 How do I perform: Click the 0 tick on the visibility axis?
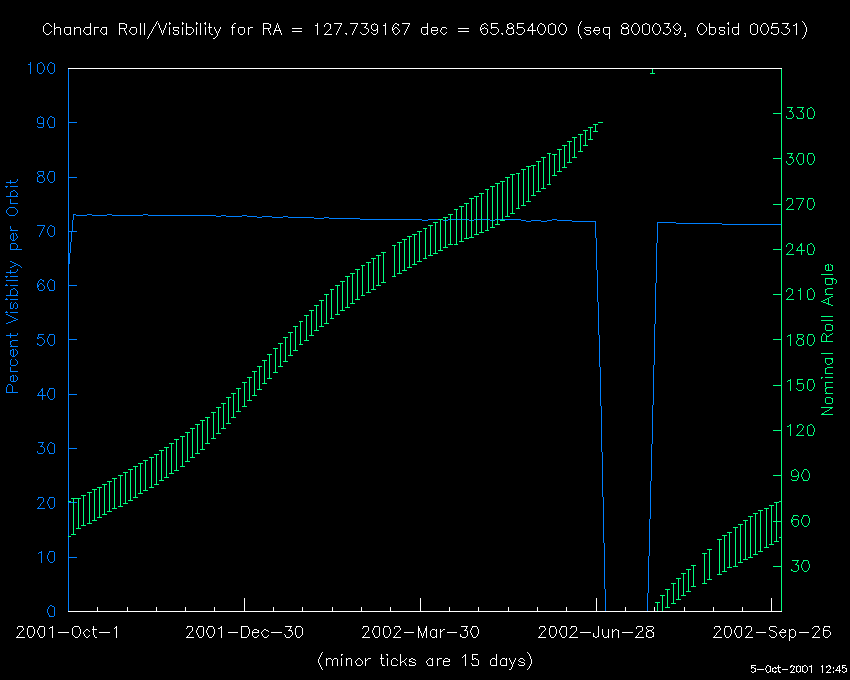click(53, 611)
